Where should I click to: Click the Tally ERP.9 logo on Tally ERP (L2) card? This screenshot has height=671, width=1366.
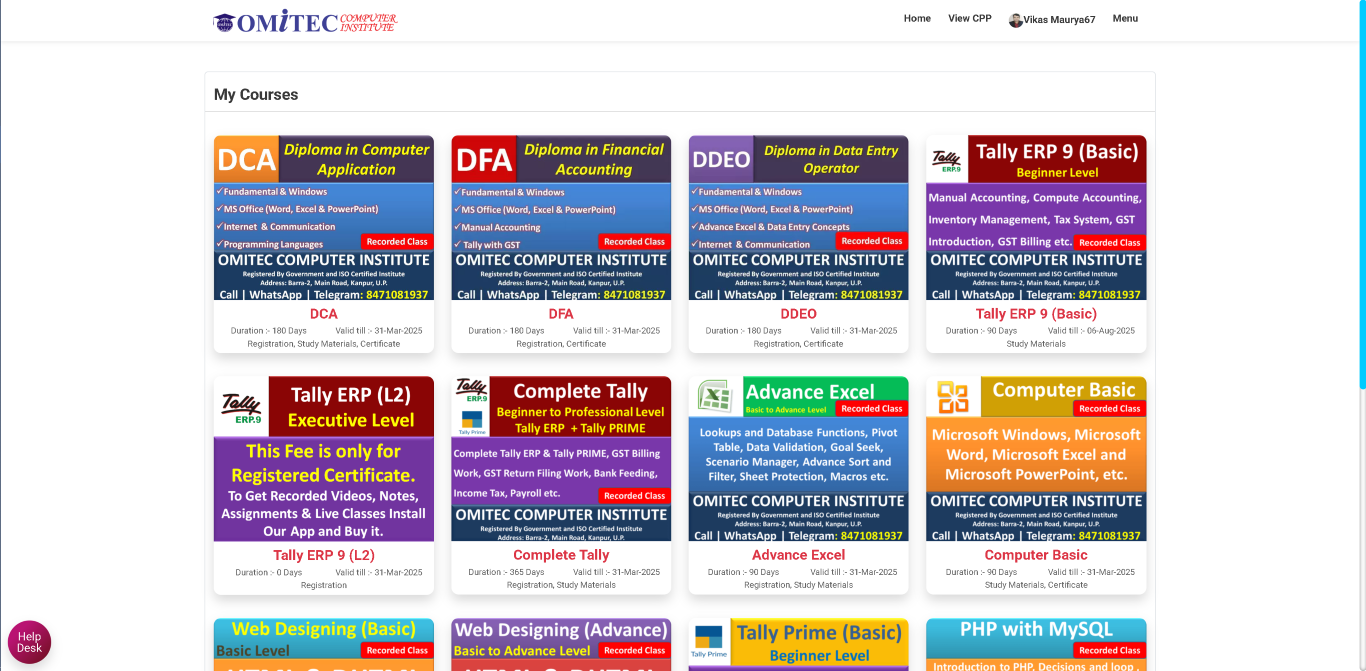point(241,406)
